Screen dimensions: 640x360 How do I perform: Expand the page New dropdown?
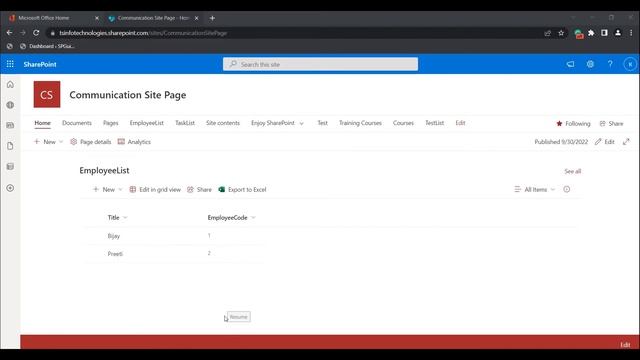click(x=49, y=142)
